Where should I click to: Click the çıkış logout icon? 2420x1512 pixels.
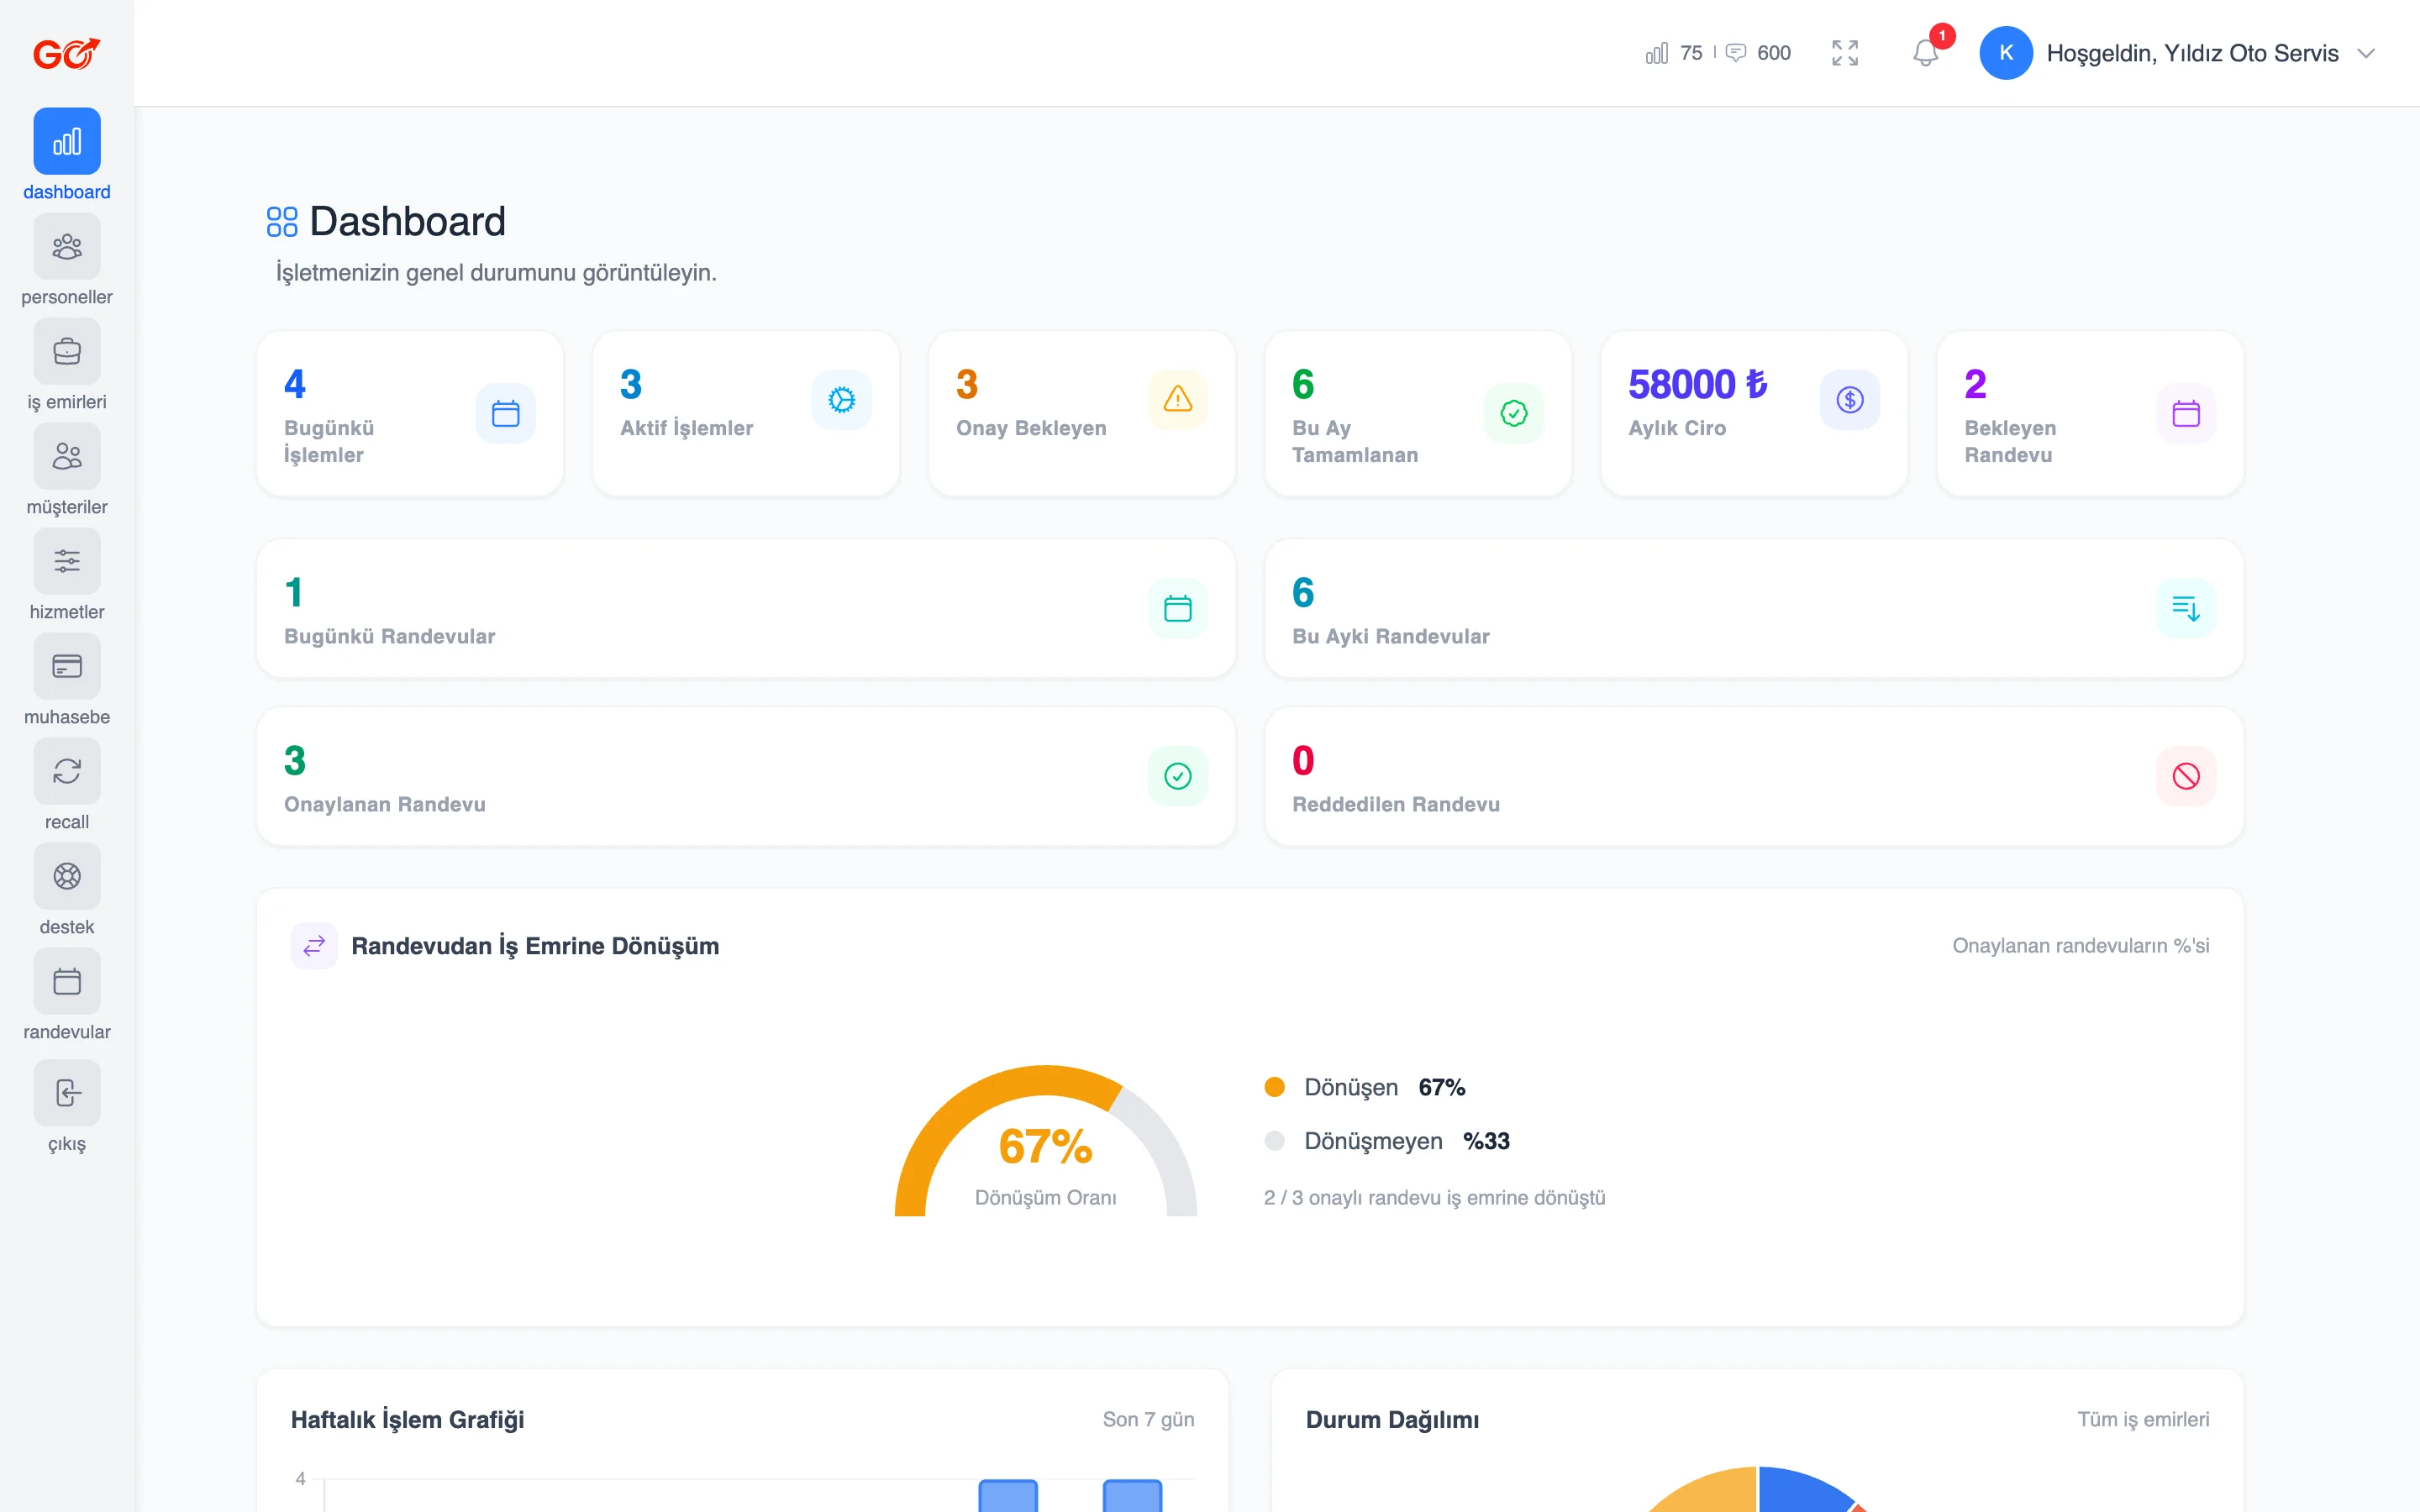[x=67, y=1093]
